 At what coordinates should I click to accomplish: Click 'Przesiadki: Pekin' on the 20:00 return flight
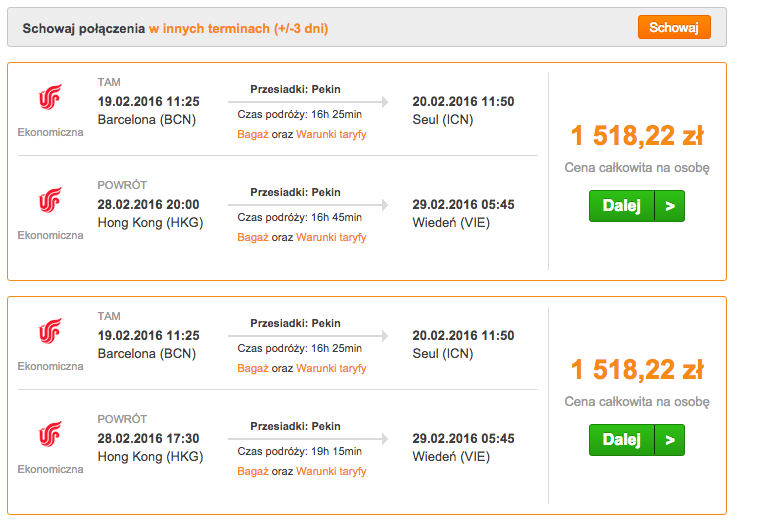295,193
